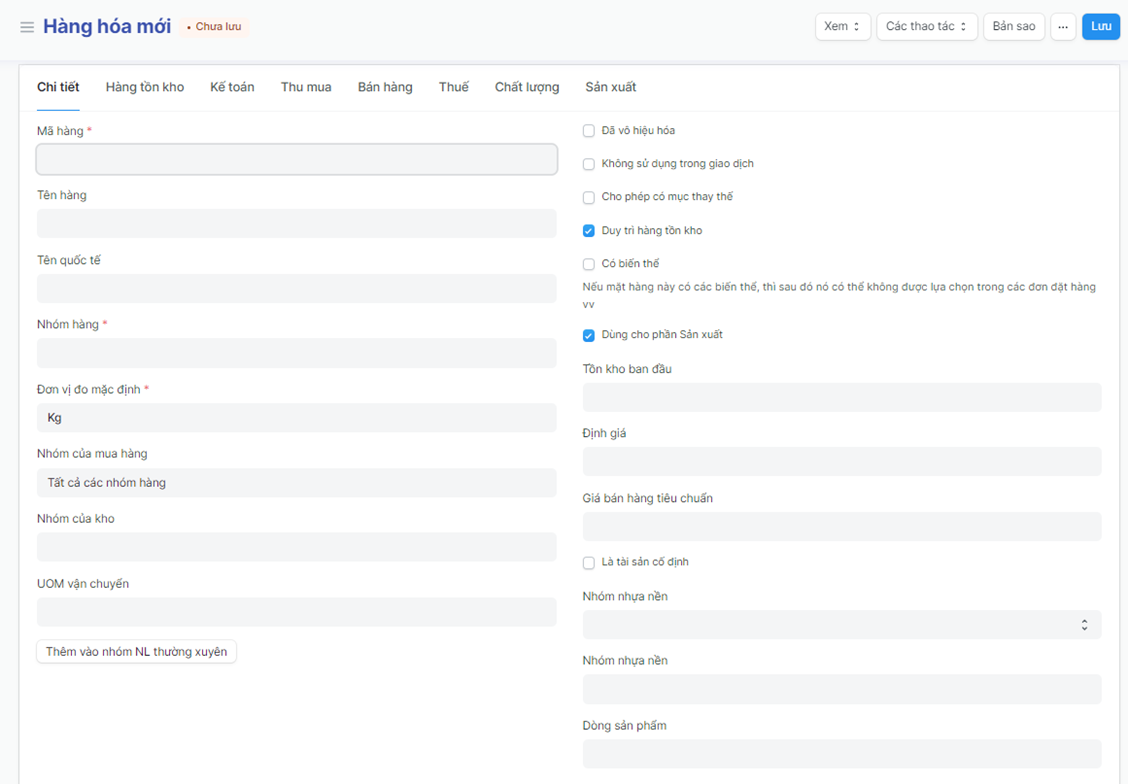The height and width of the screenshot is (784, 1128).
Task: Switch to the Hàng tồn kho tab
Action: coord(145,87)
